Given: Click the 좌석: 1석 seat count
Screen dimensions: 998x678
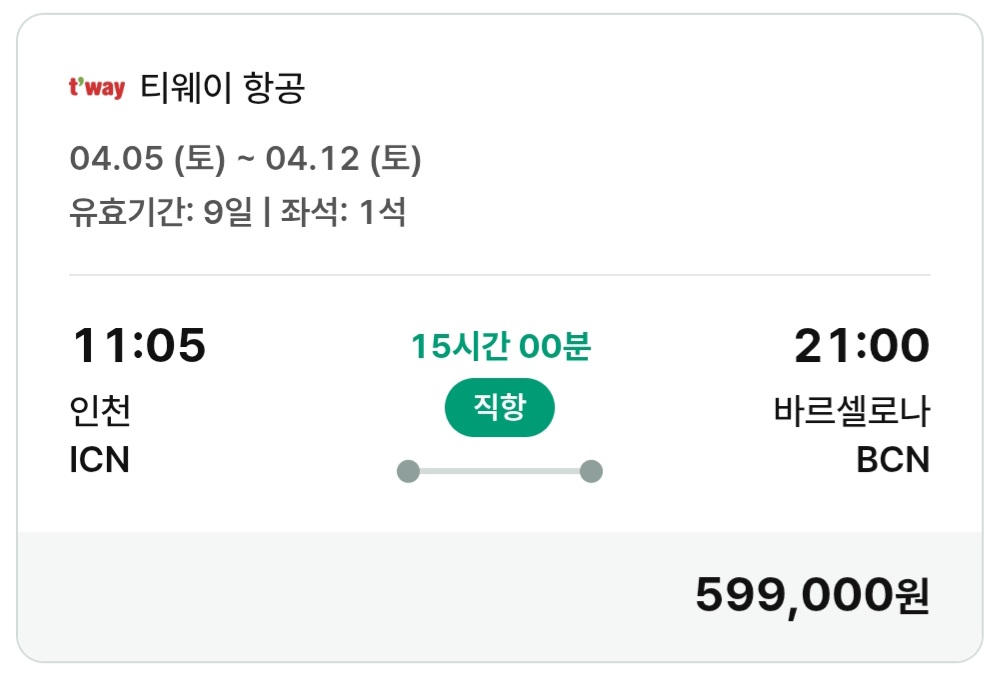Looking at the screenshot, I should click(343, 212).
